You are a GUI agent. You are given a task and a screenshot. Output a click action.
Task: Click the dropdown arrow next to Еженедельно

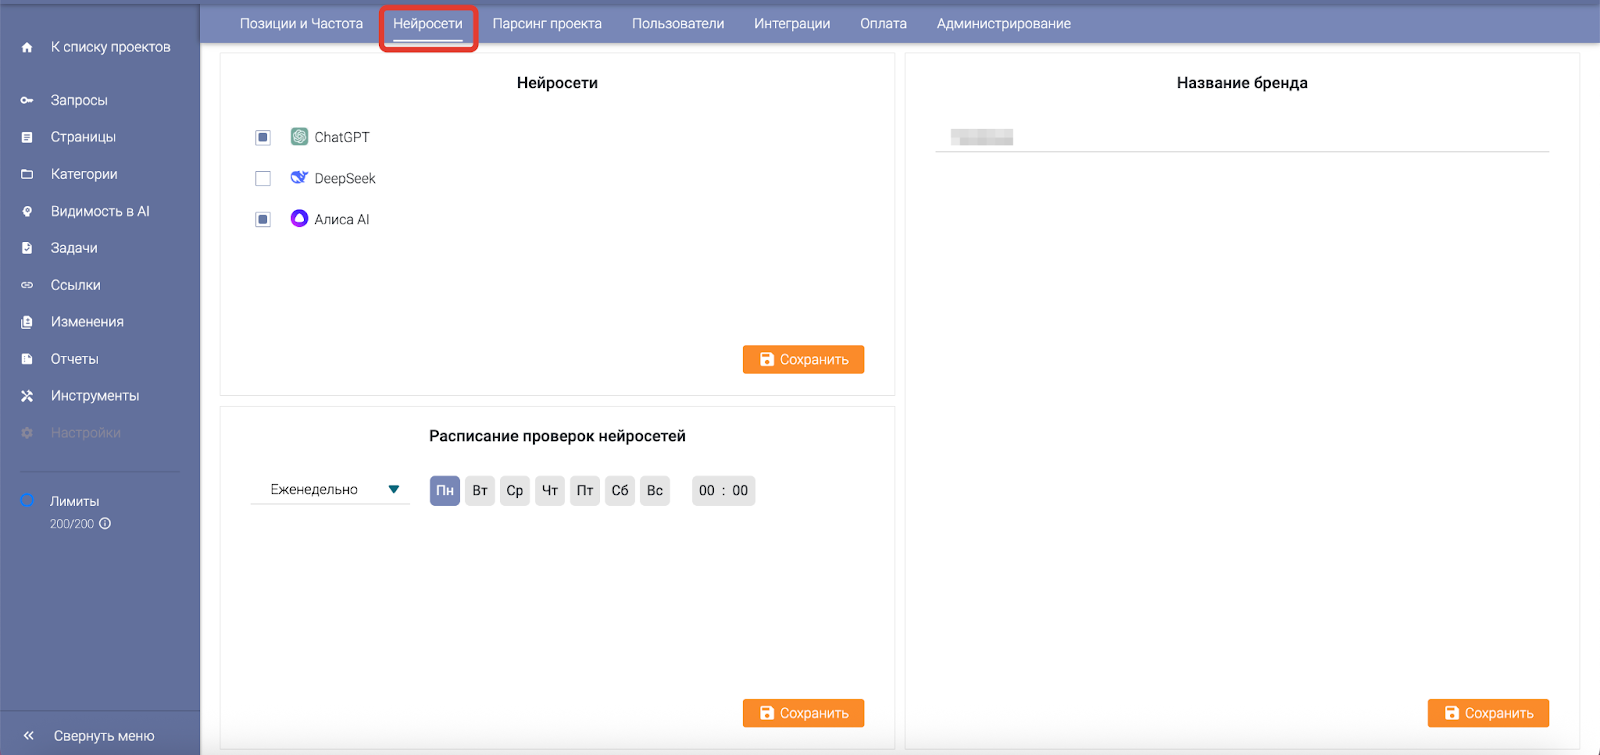coord(394,490)
